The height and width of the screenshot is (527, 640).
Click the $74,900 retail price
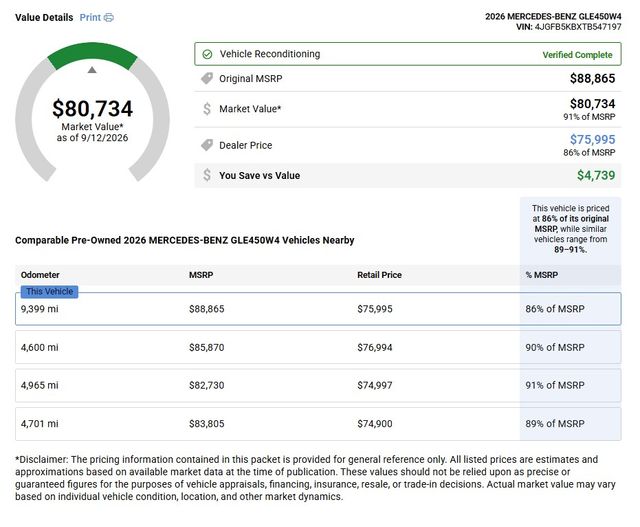point(375,424)
